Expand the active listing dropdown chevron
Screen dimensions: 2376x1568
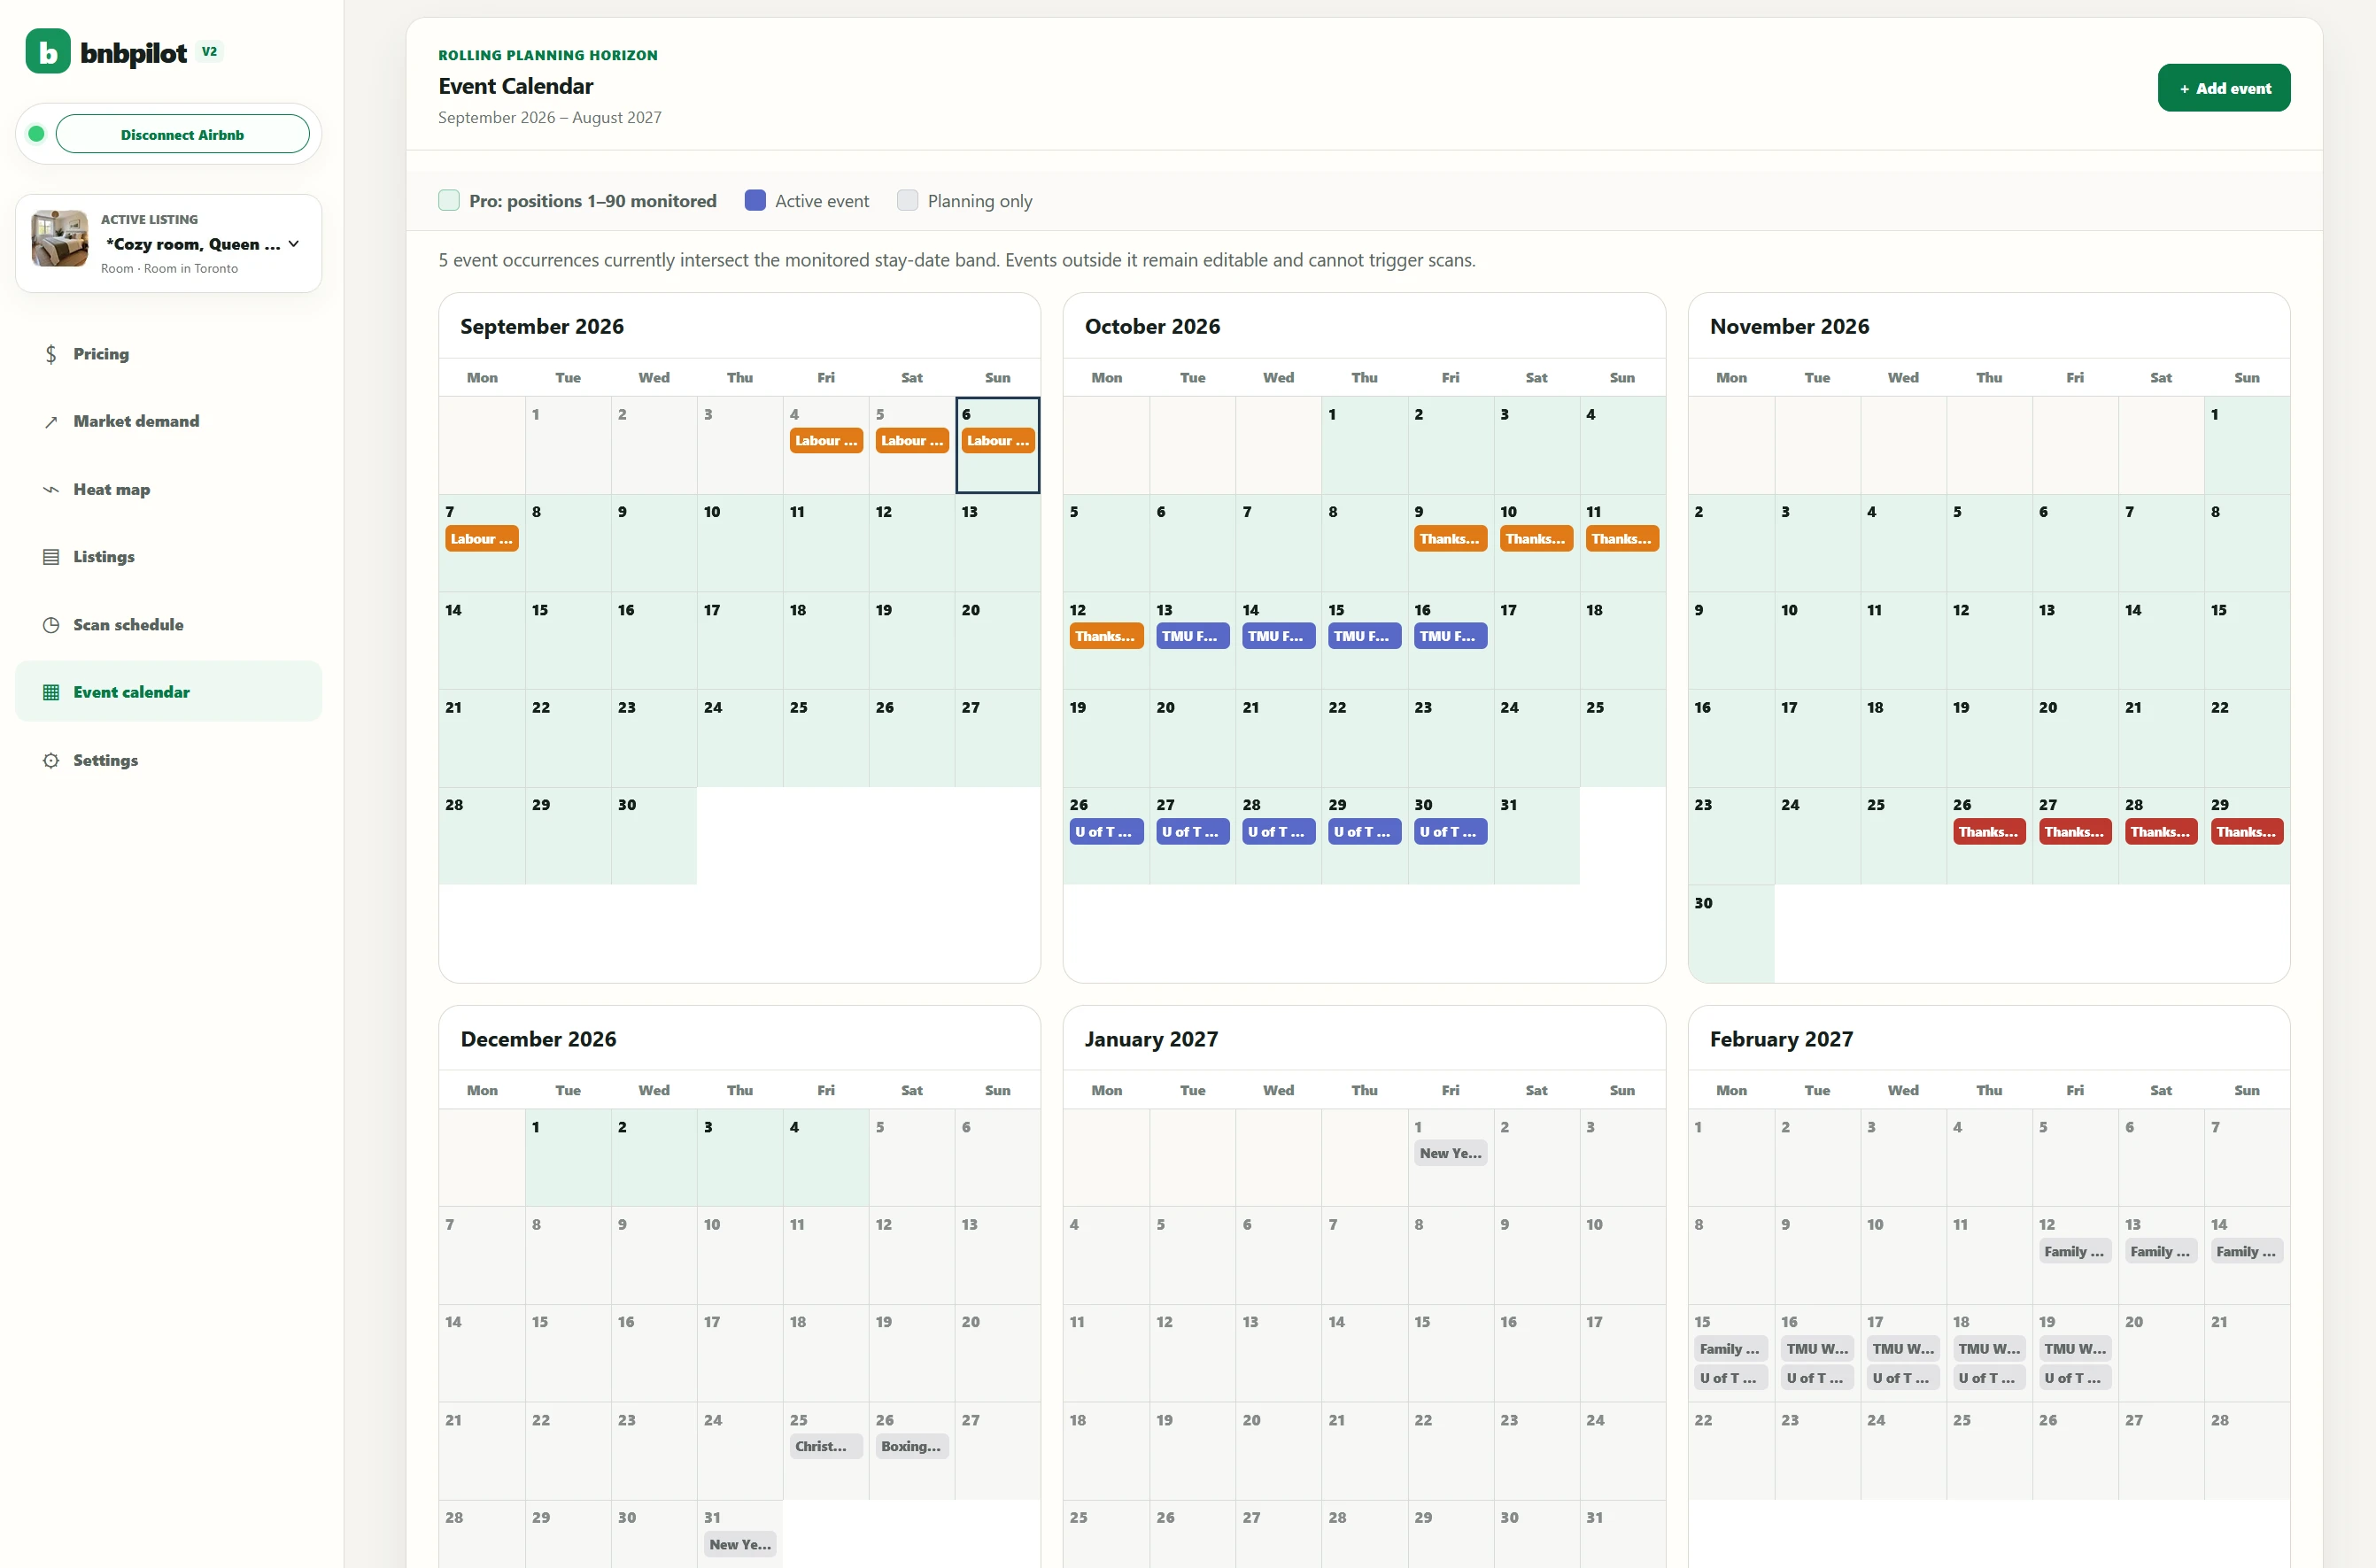pyautogui.click(x=294, y=243)
